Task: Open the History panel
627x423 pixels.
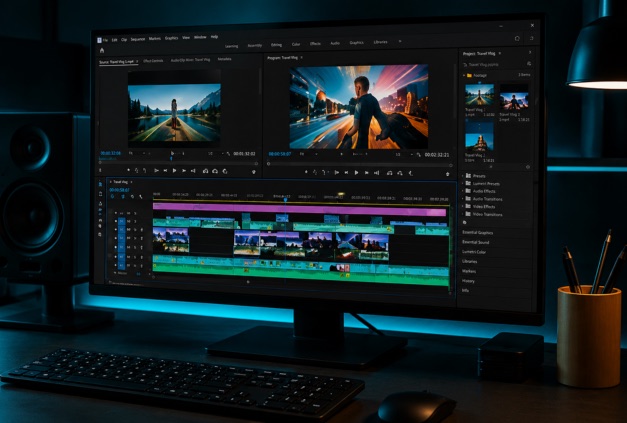Action: (468, 281)
